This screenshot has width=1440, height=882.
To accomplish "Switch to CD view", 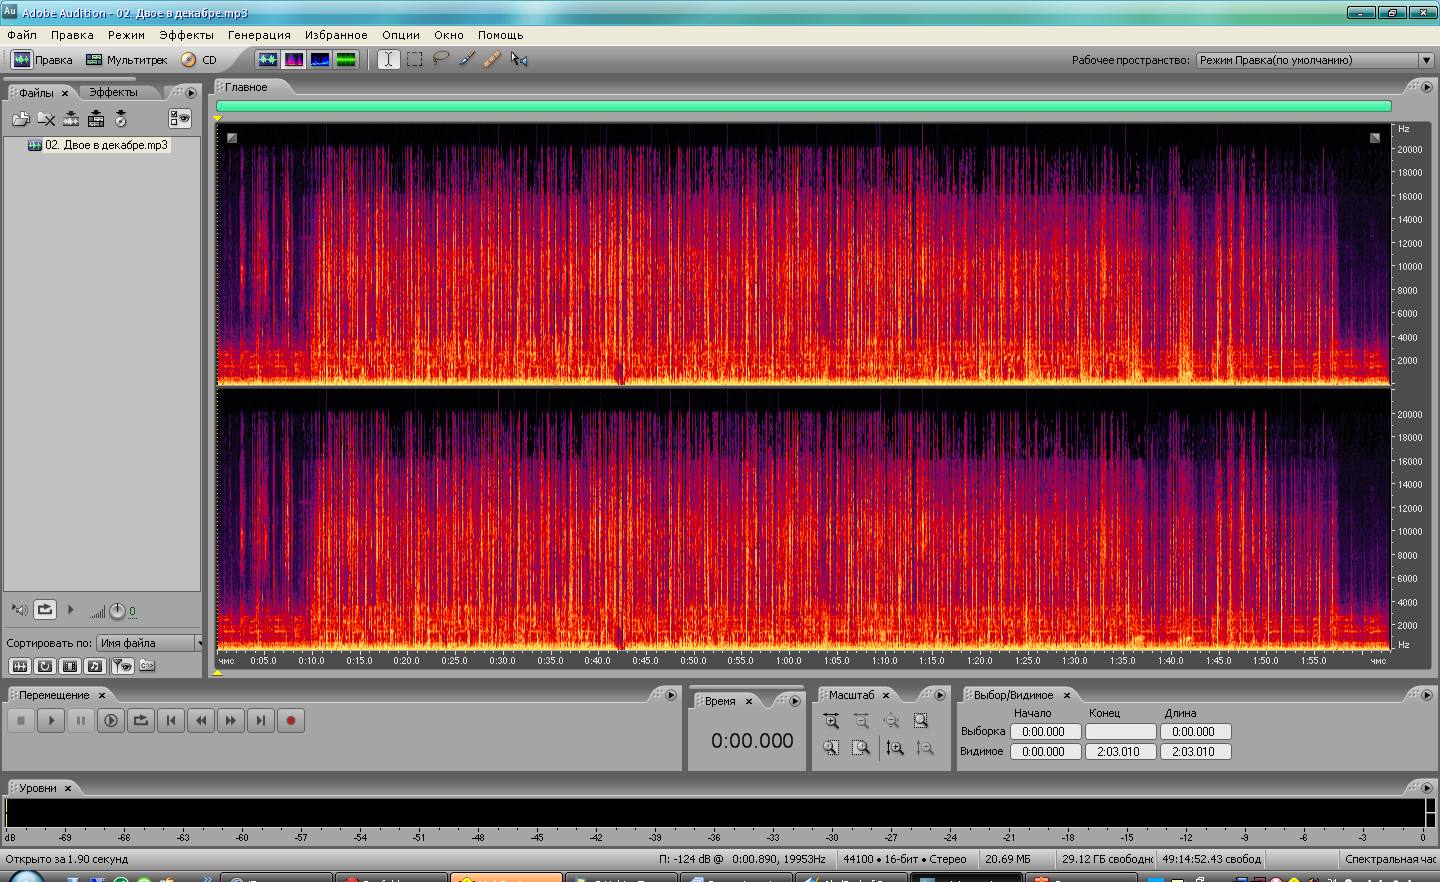I will [x=199, y=60].
